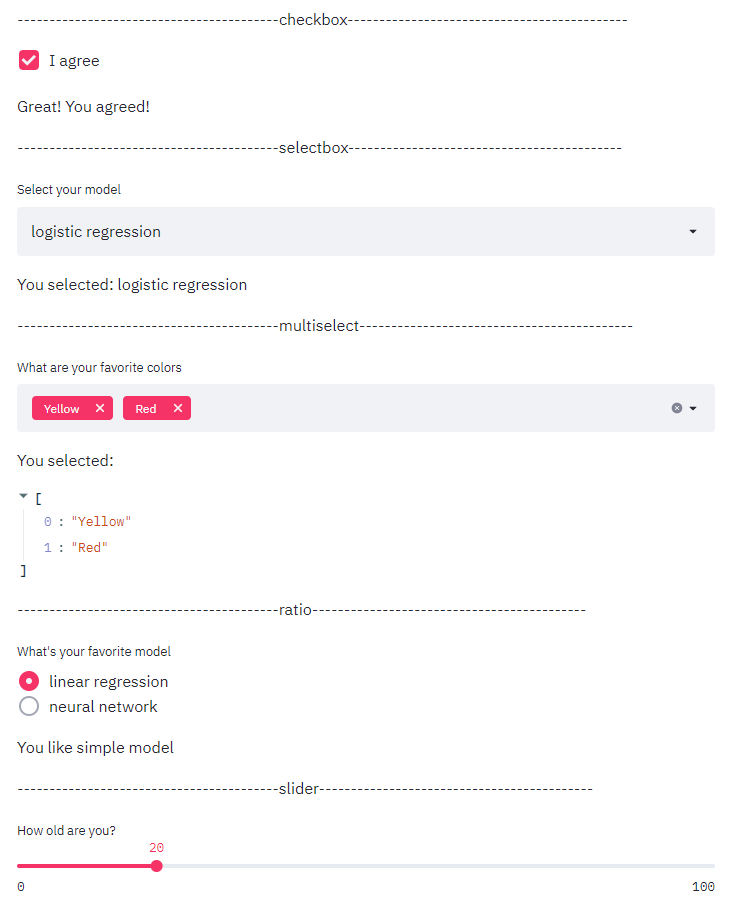The height and width of the screenshot is (904, 754).
Task: Expand the favorite colors multiselect arrow
Action: click(x=693, y=408)
